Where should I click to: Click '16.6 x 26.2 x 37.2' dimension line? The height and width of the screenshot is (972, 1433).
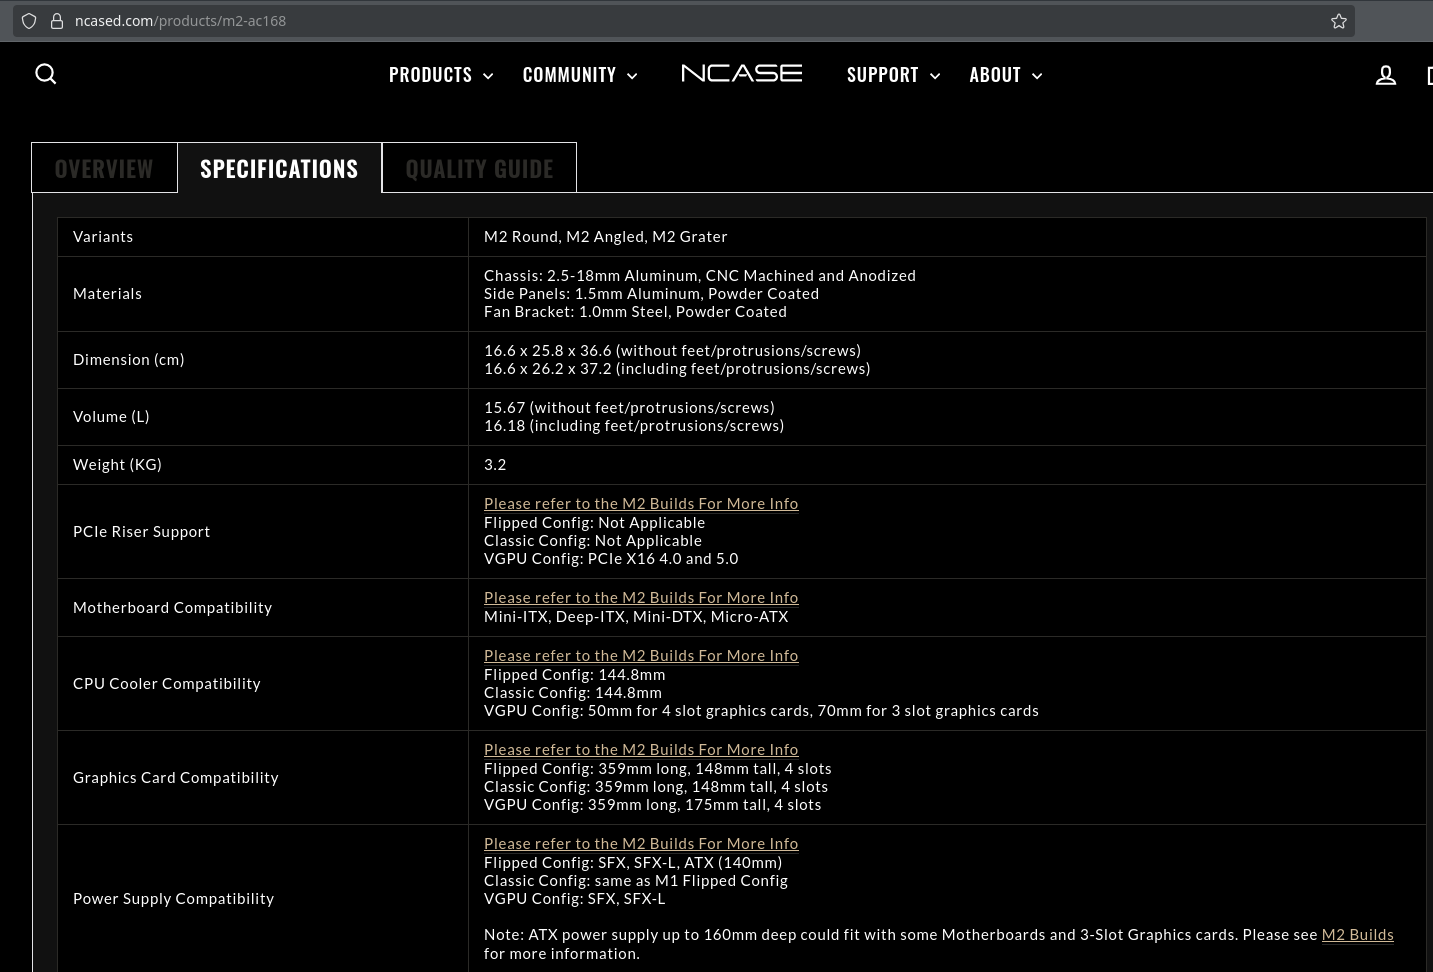(677, 369)
